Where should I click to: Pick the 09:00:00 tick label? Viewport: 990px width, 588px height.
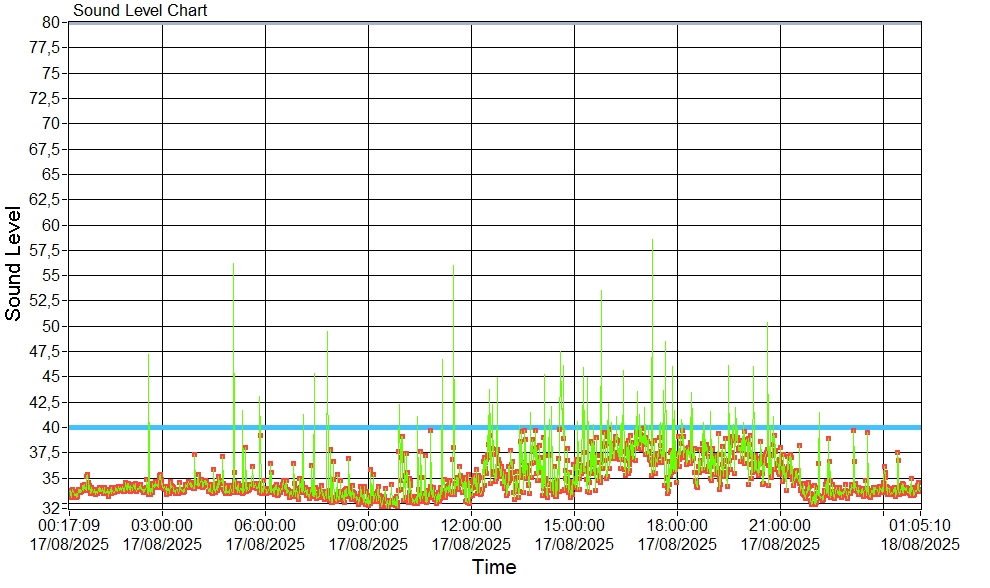click(x=368, y=525)
